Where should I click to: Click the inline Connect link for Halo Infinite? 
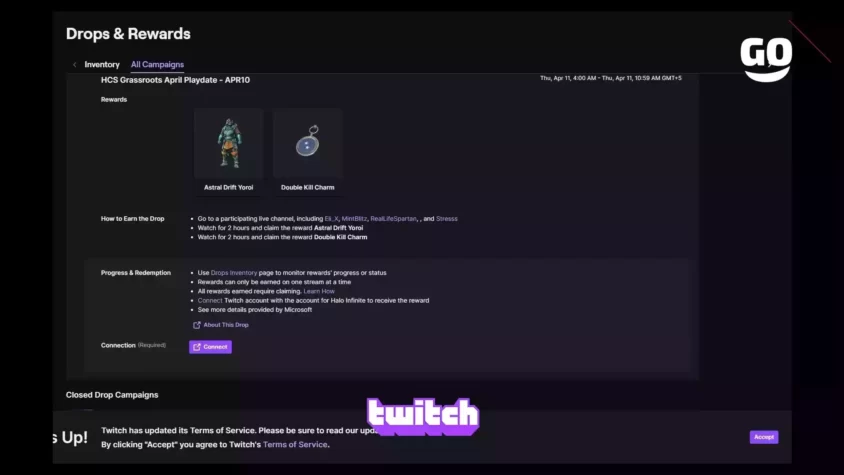click(209, 301)
